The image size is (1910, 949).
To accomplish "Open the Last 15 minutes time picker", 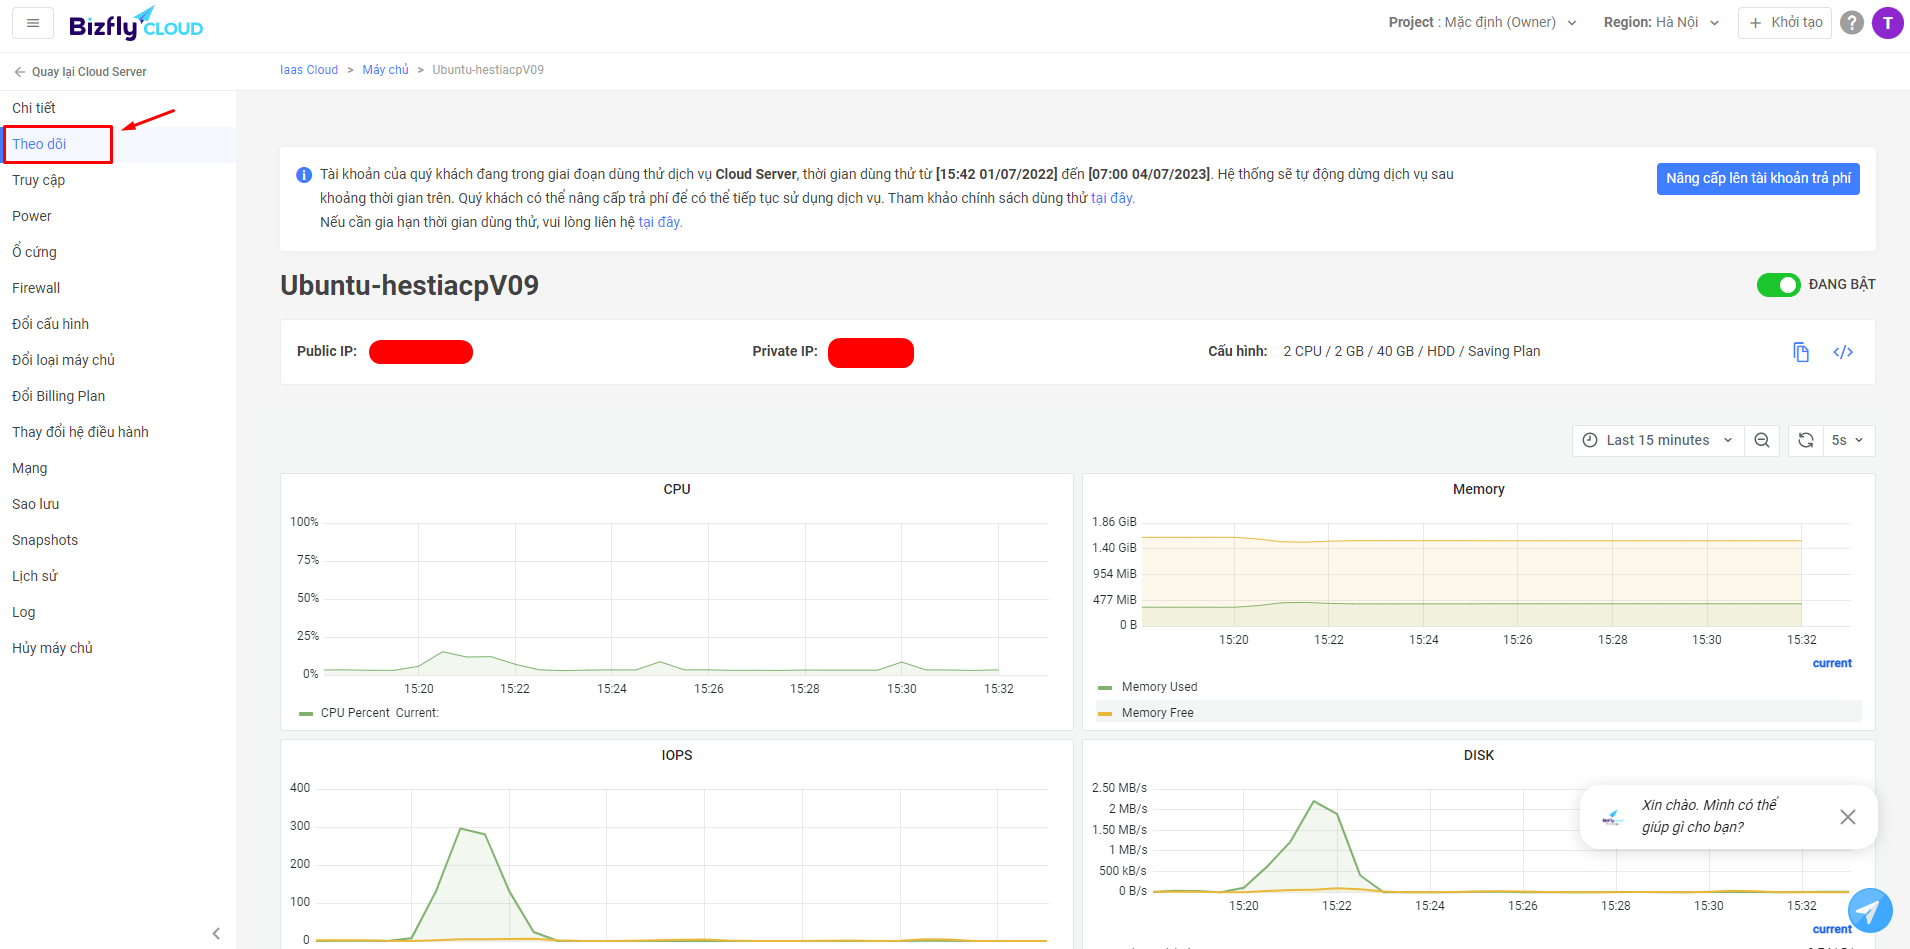I will (x=1658, y=440).
